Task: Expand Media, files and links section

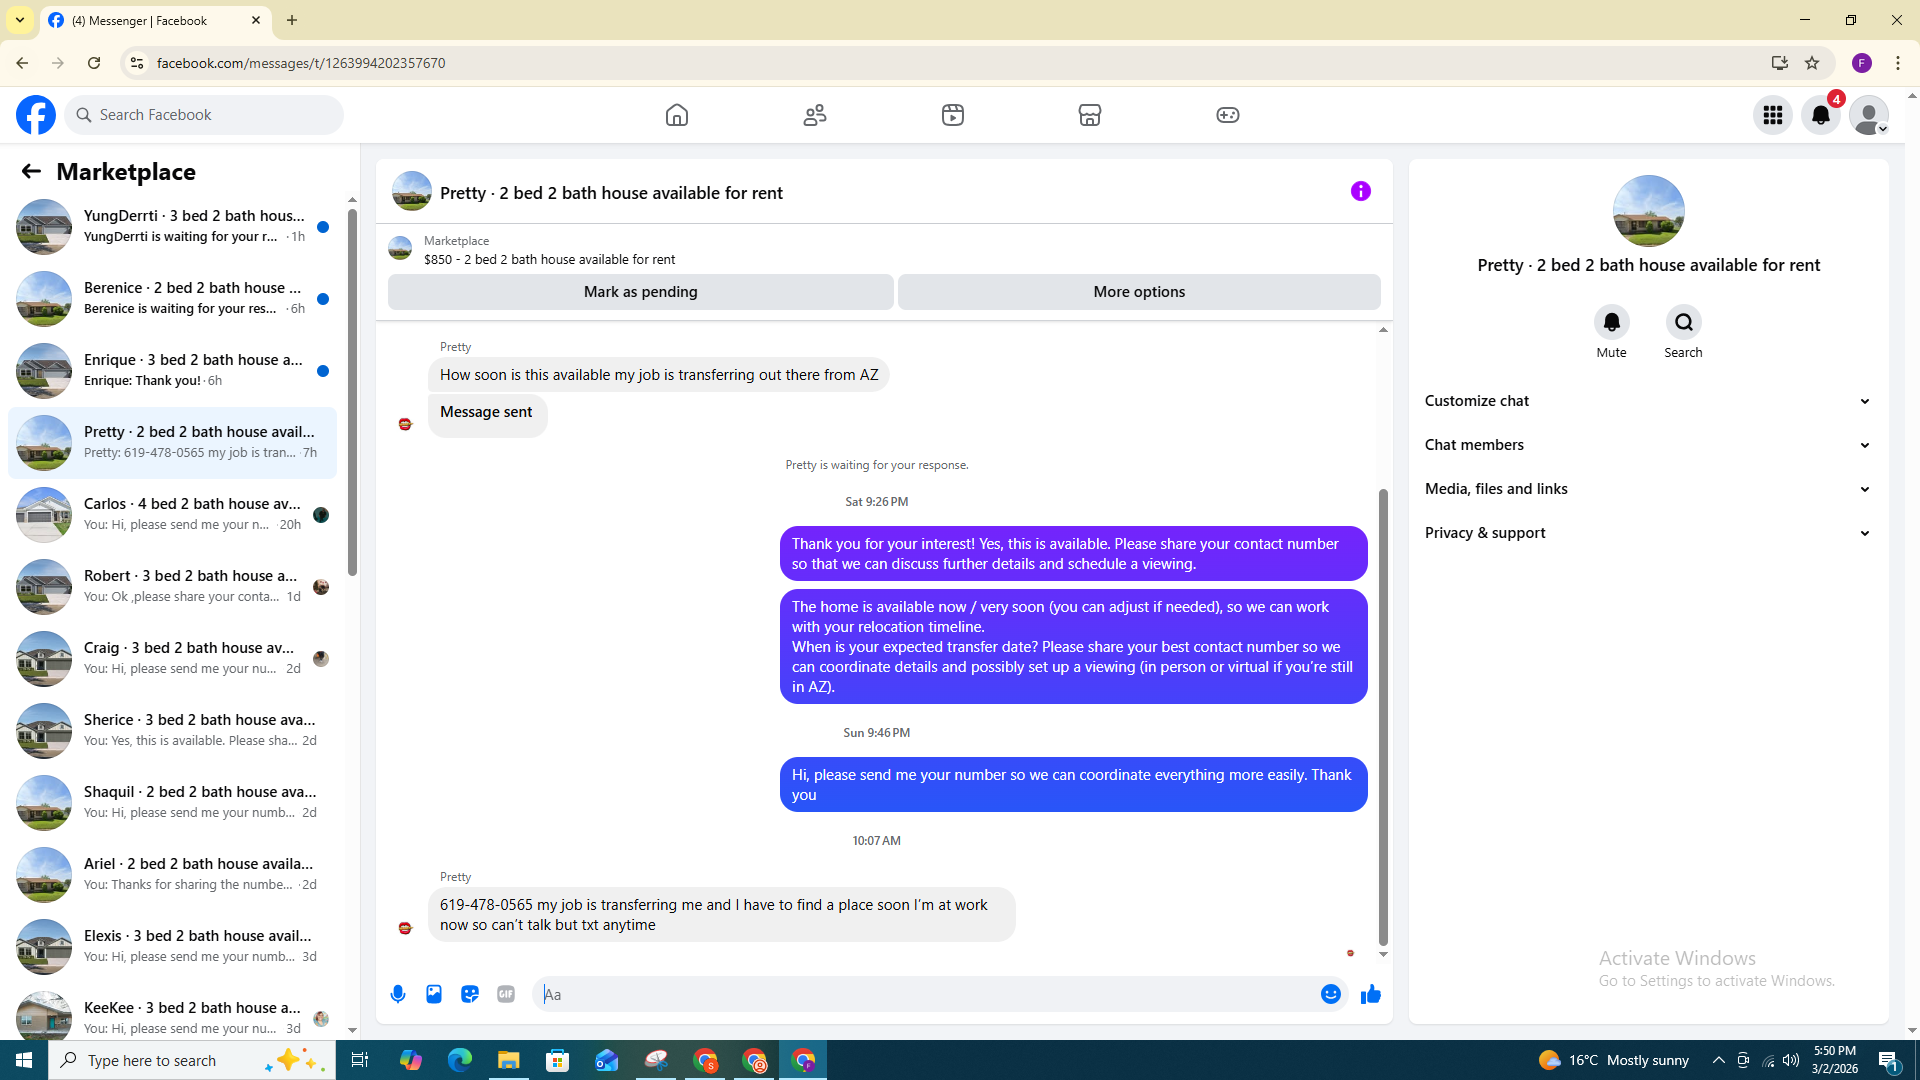Action: [1648, 489]
